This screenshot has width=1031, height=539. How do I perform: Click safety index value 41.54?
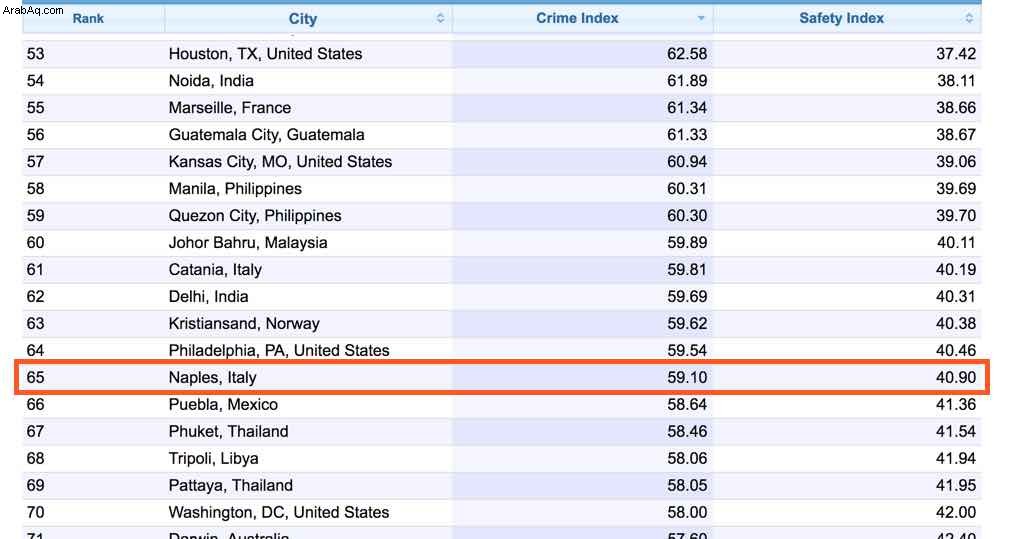[x=956, y=431]
